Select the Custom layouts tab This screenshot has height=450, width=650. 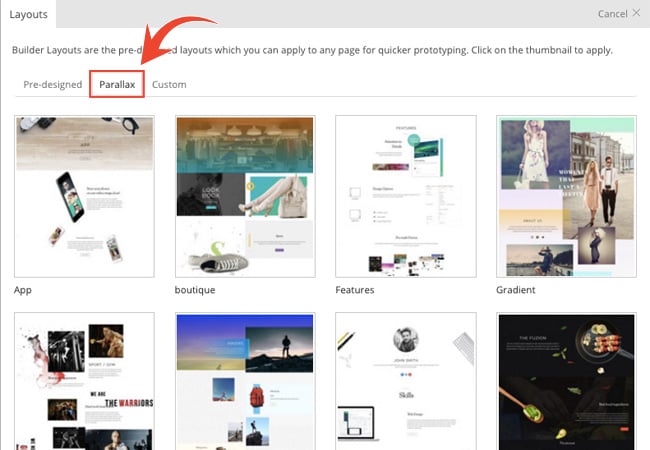(169, 85)
